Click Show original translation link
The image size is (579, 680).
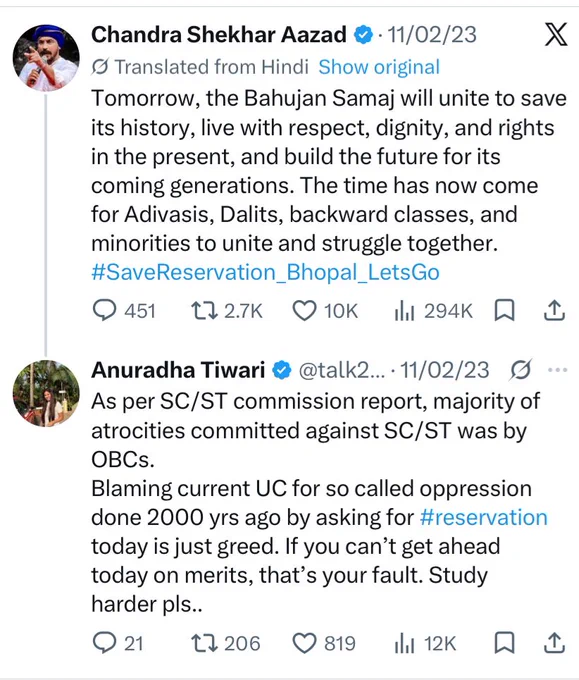pyautogui.click(x=379, y=67)
